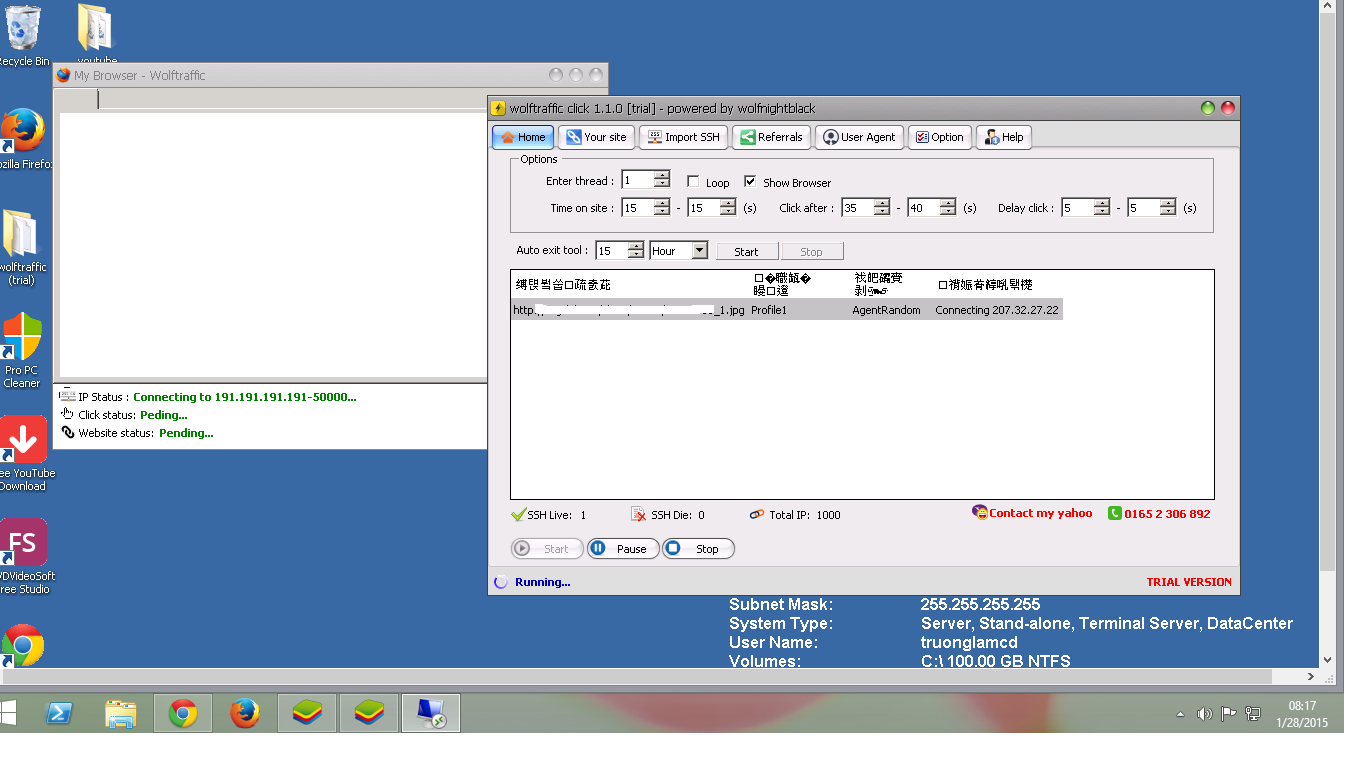The image size is (1366, 768).
Task: Open PowerShell from the taskbar
Action: tap(59, 713)
